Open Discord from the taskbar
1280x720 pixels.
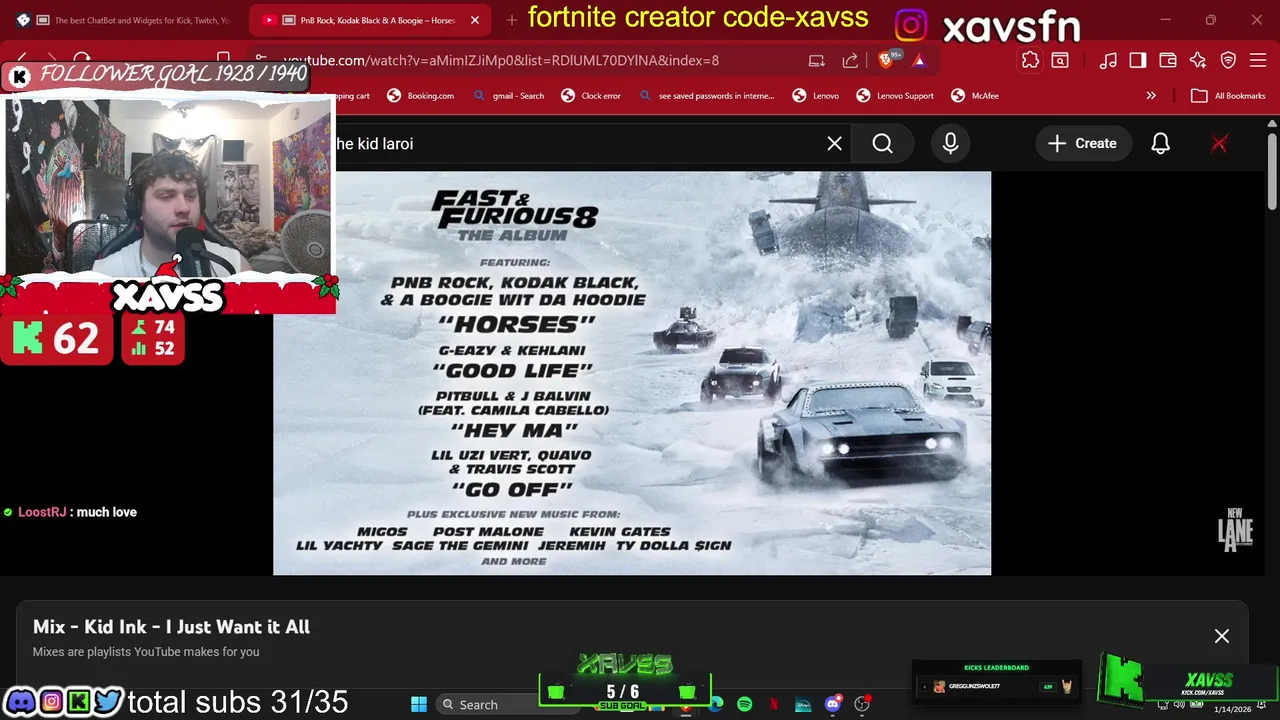pyautogui.click(x=832, y=704)
